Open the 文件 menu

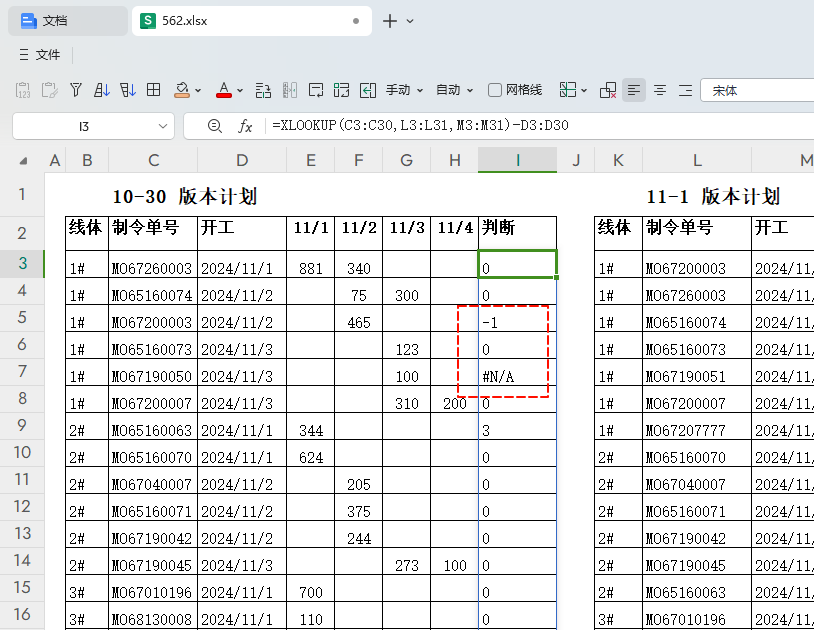click(x=48, y=54)
